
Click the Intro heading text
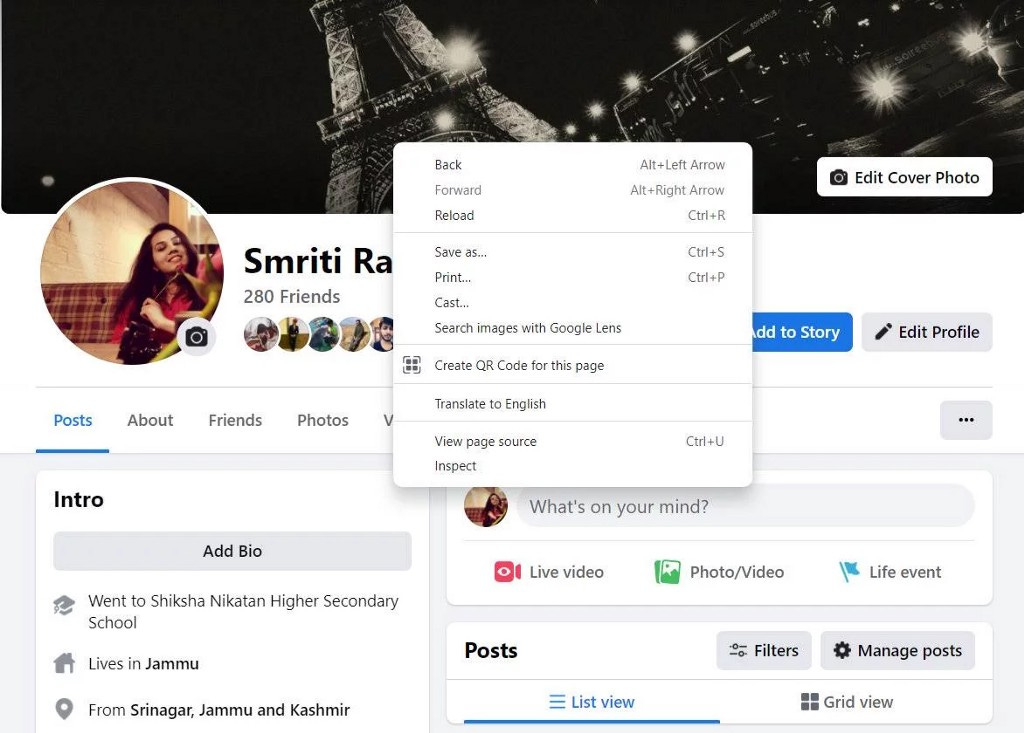pyautogui.click(x=78, y=499)
